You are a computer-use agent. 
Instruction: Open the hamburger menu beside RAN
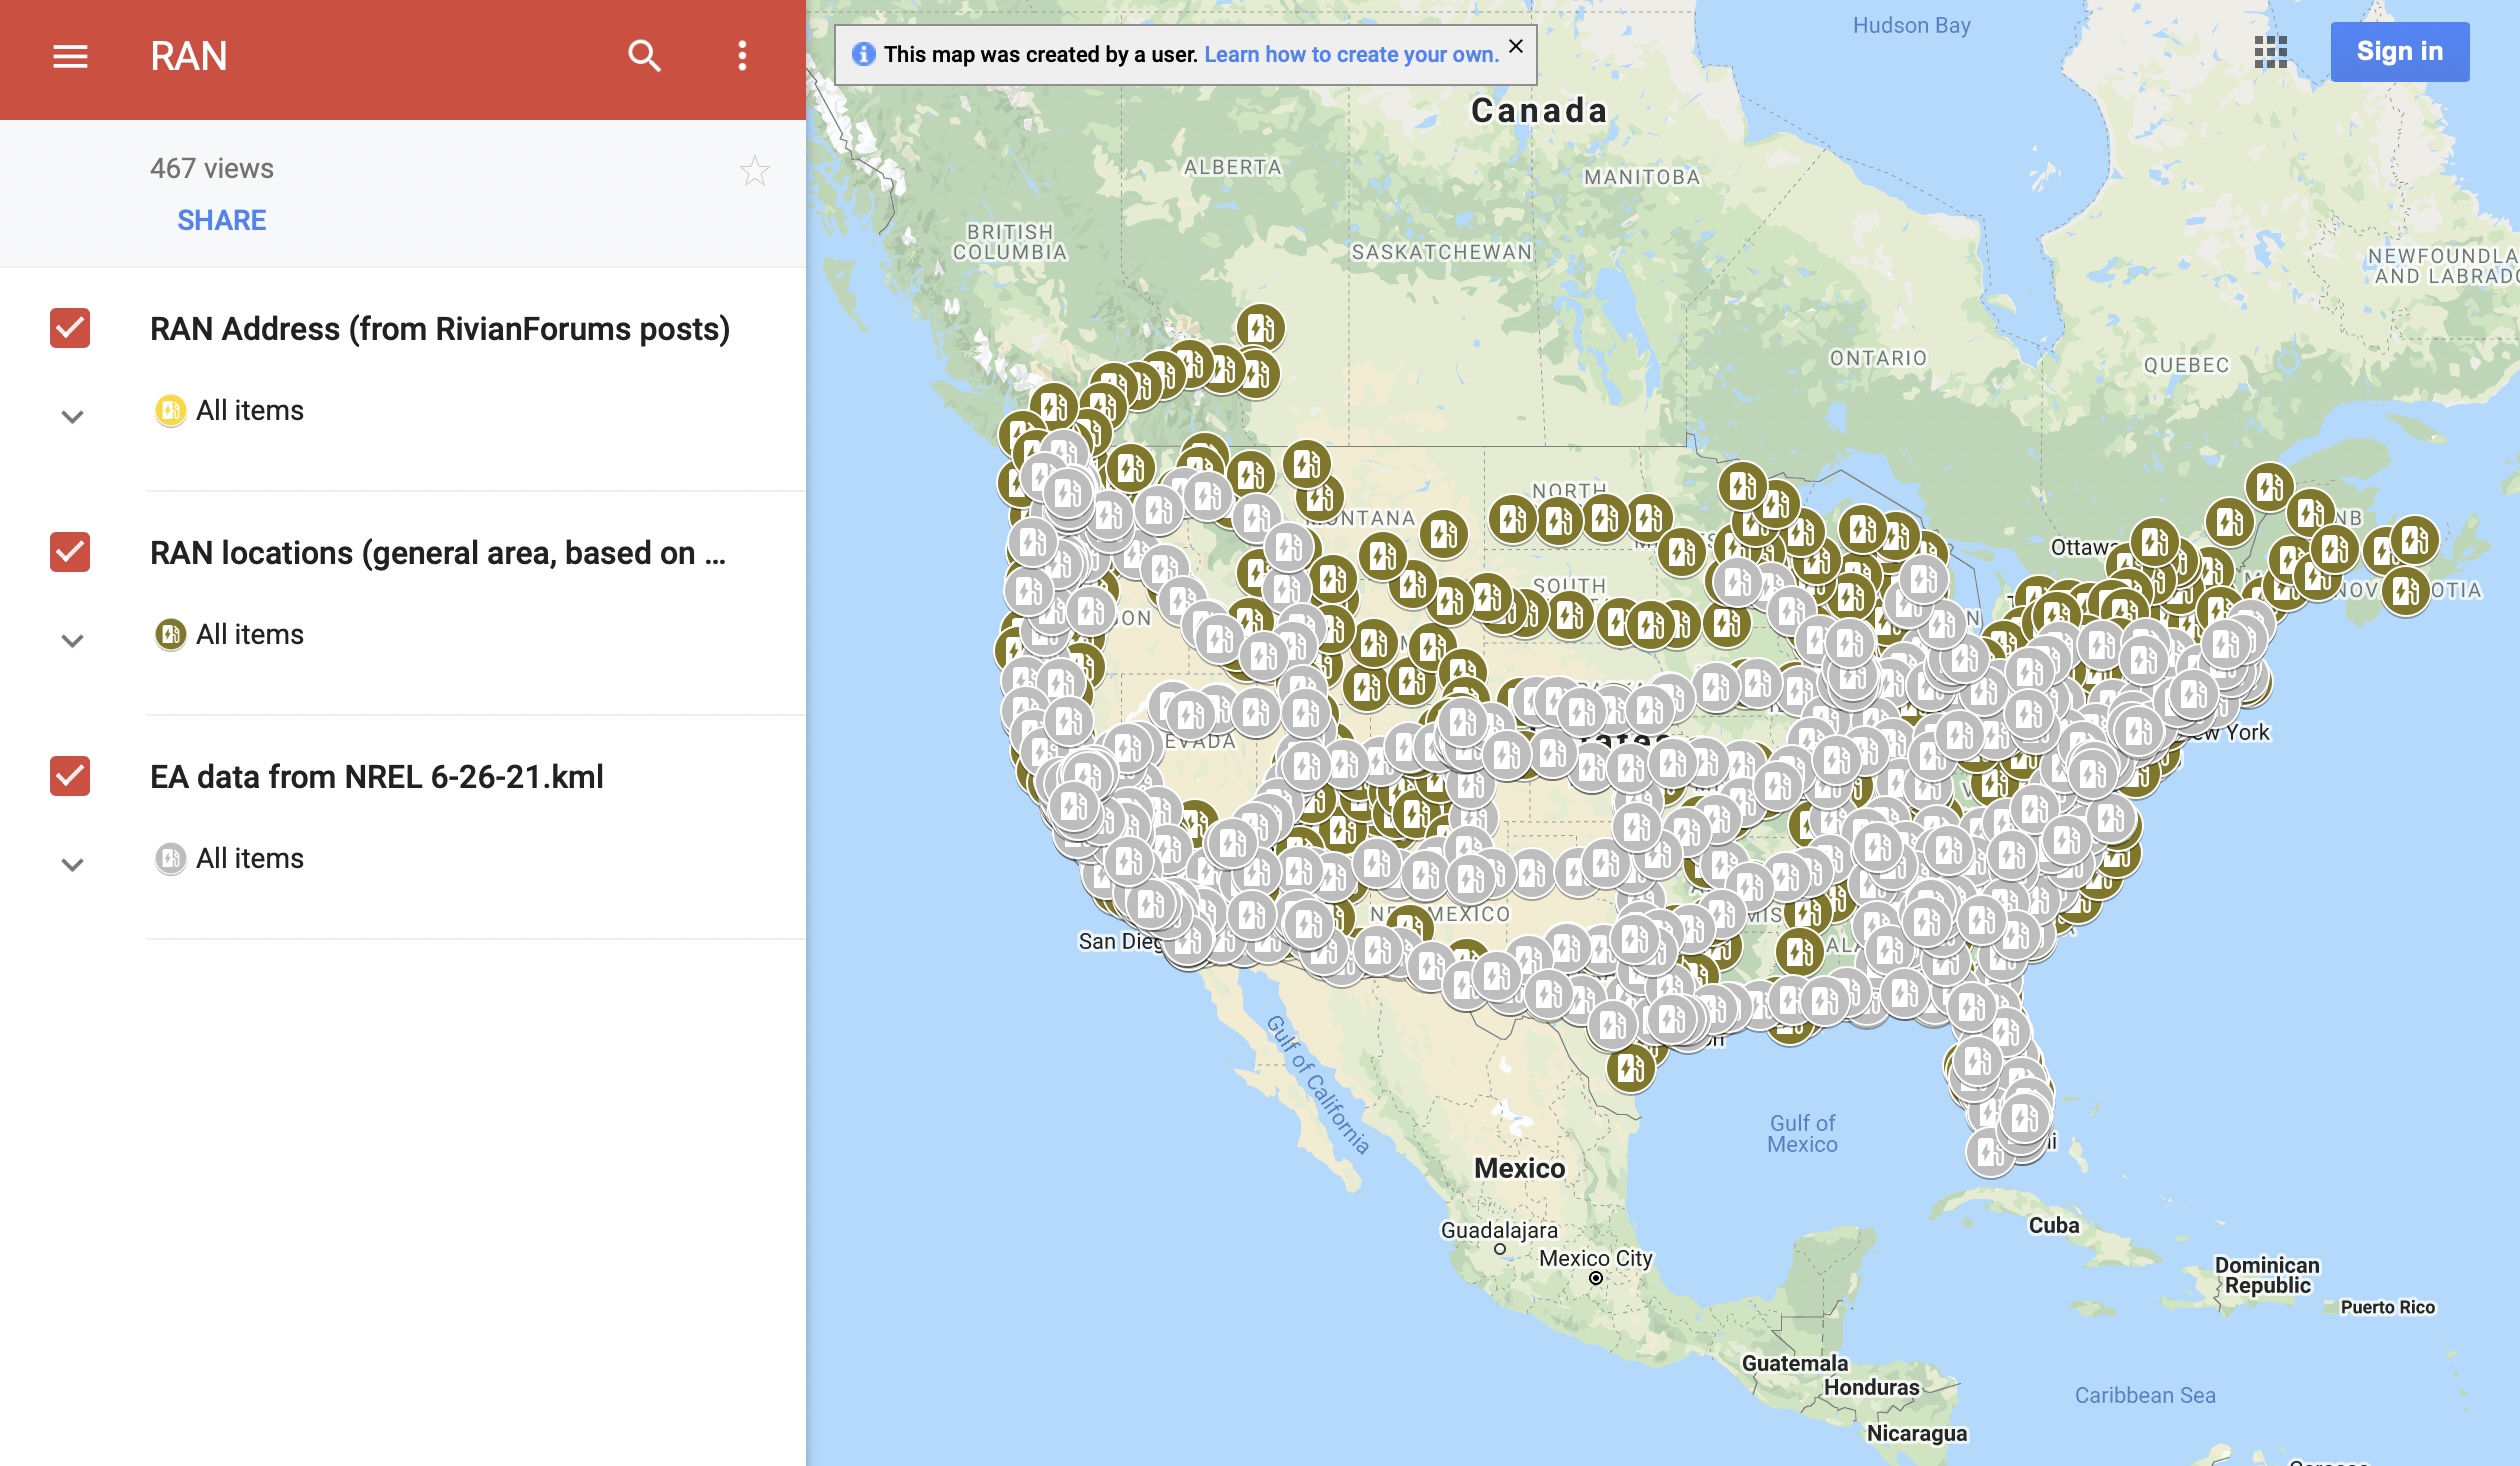(70, 56)
